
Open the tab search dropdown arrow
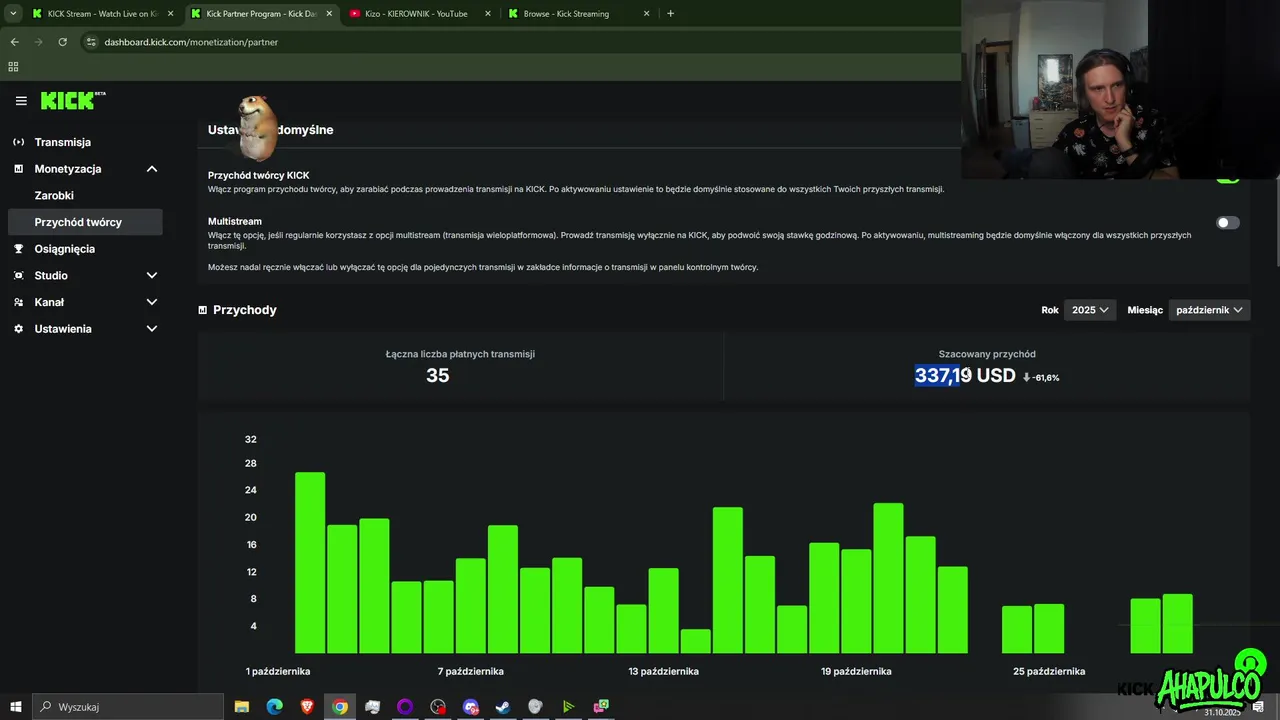13,14
